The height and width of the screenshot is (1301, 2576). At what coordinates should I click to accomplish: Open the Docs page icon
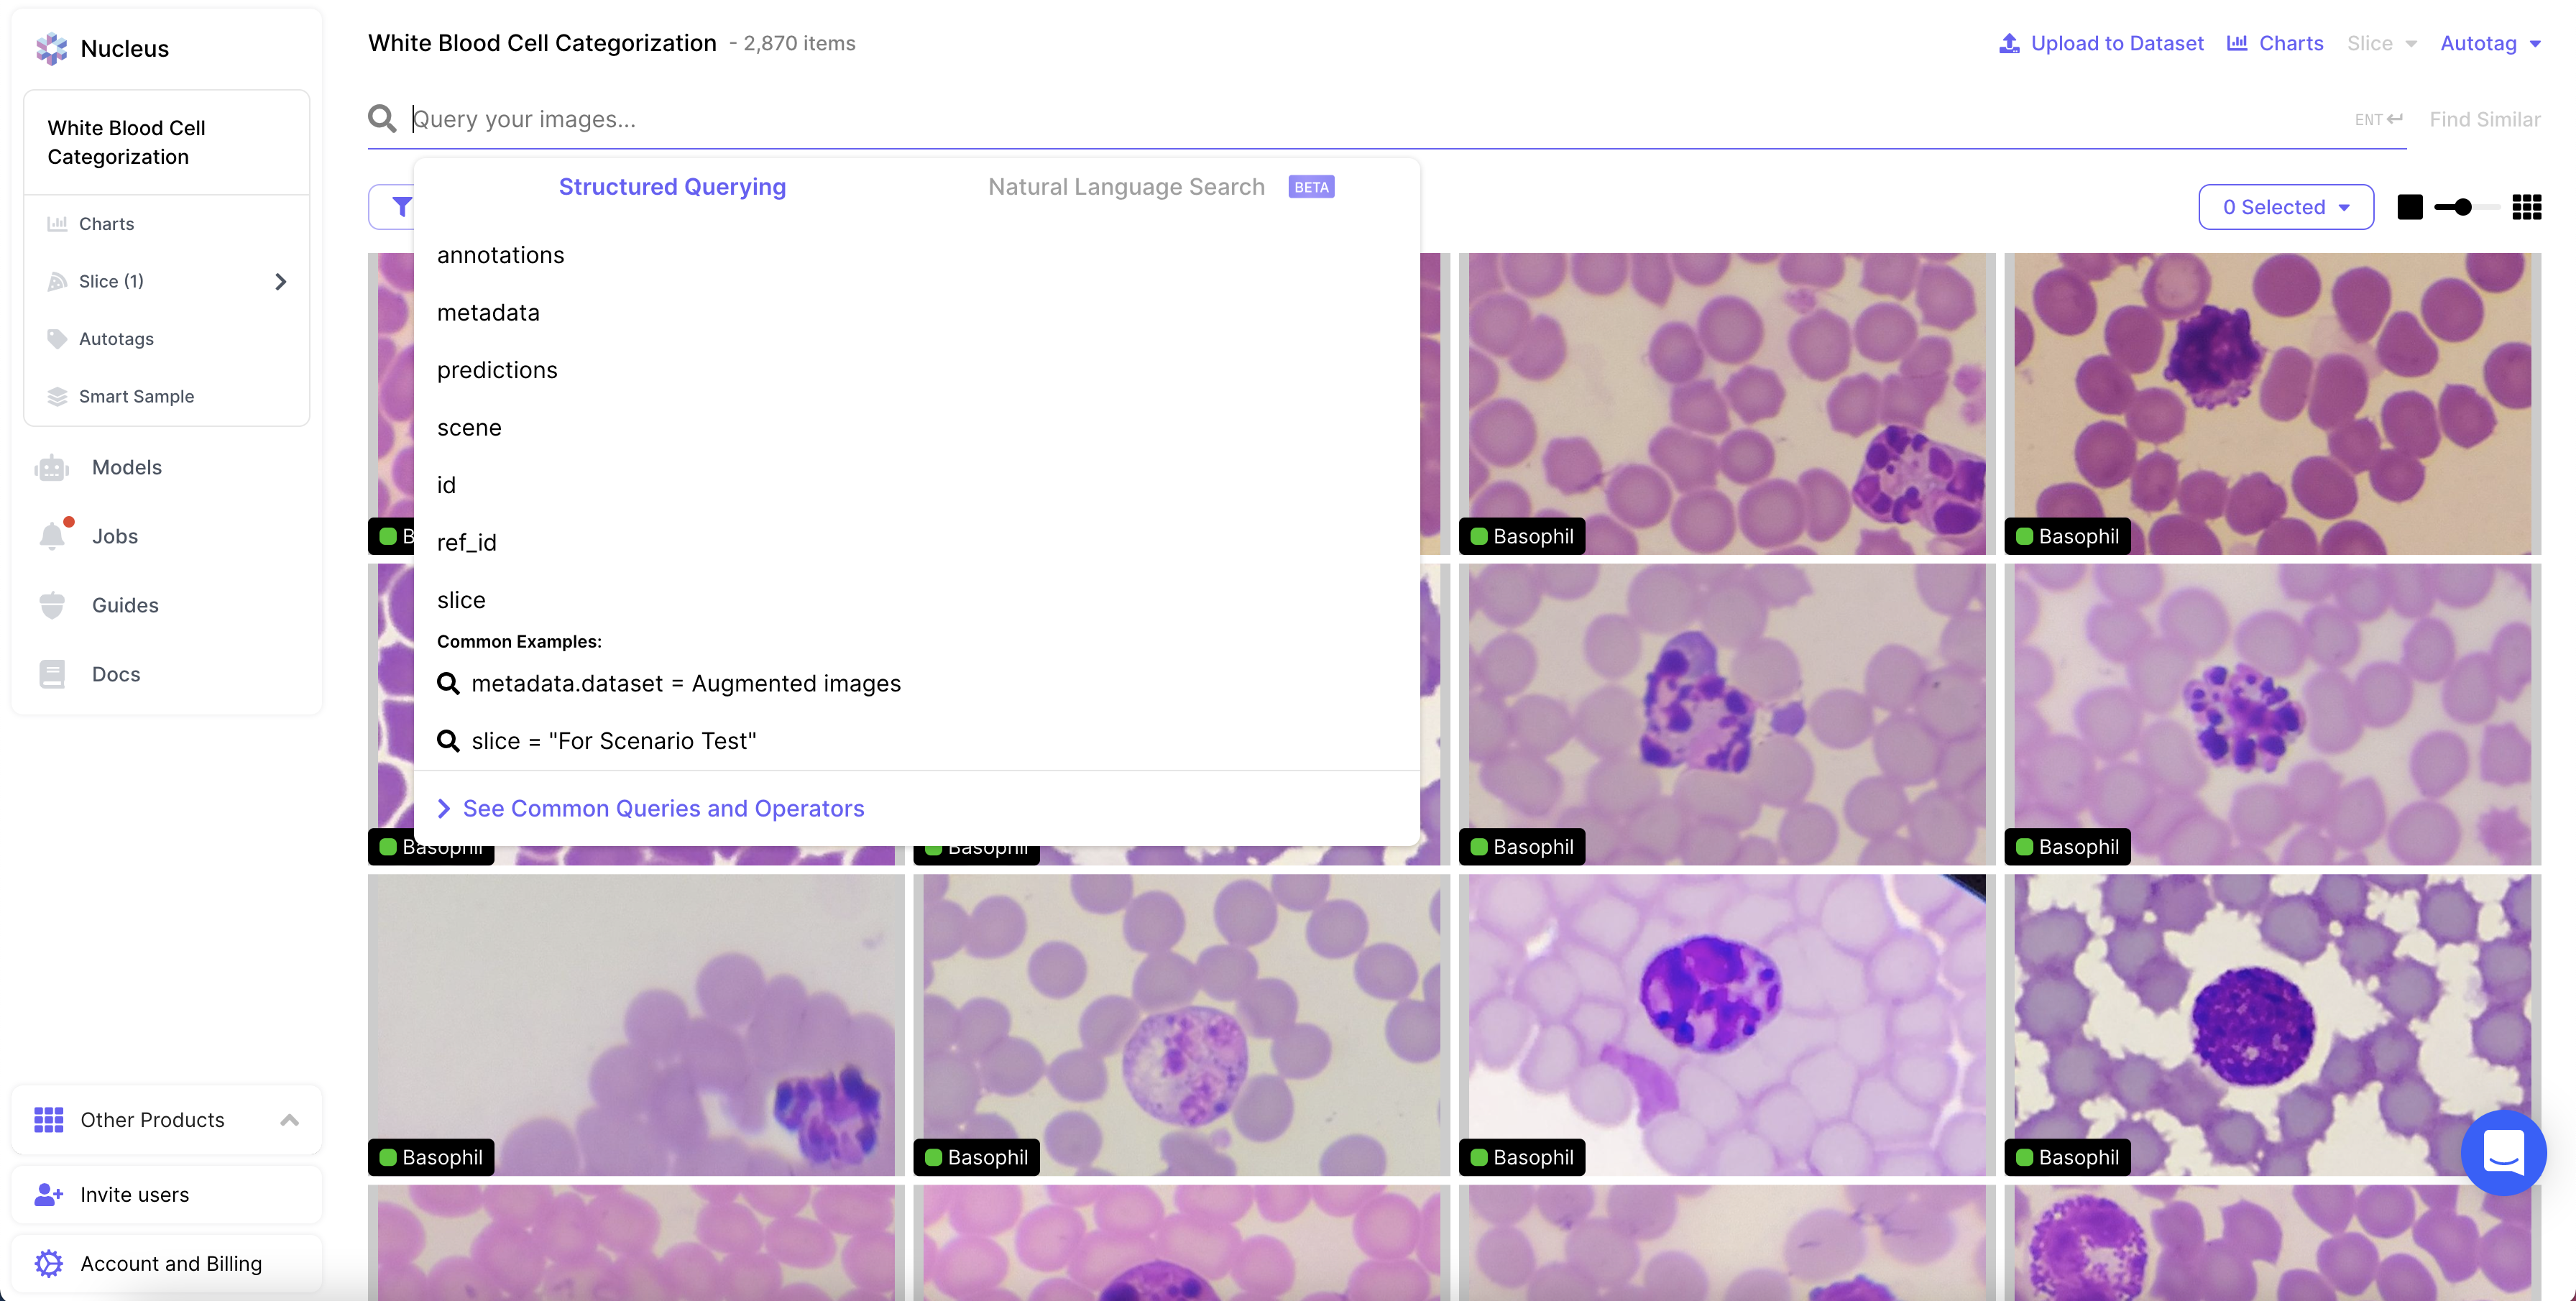point(52,675)
